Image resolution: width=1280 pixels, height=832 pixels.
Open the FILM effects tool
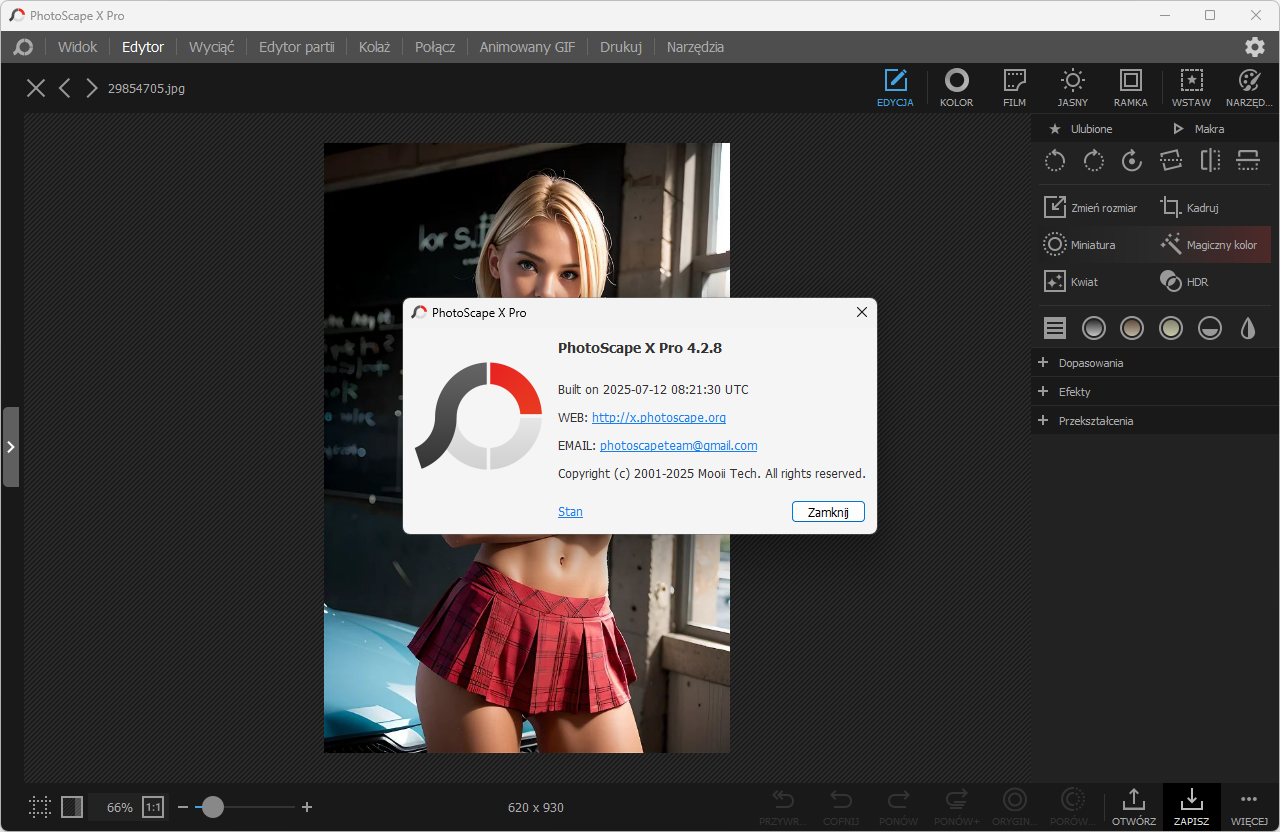[x=1015, y=88]
